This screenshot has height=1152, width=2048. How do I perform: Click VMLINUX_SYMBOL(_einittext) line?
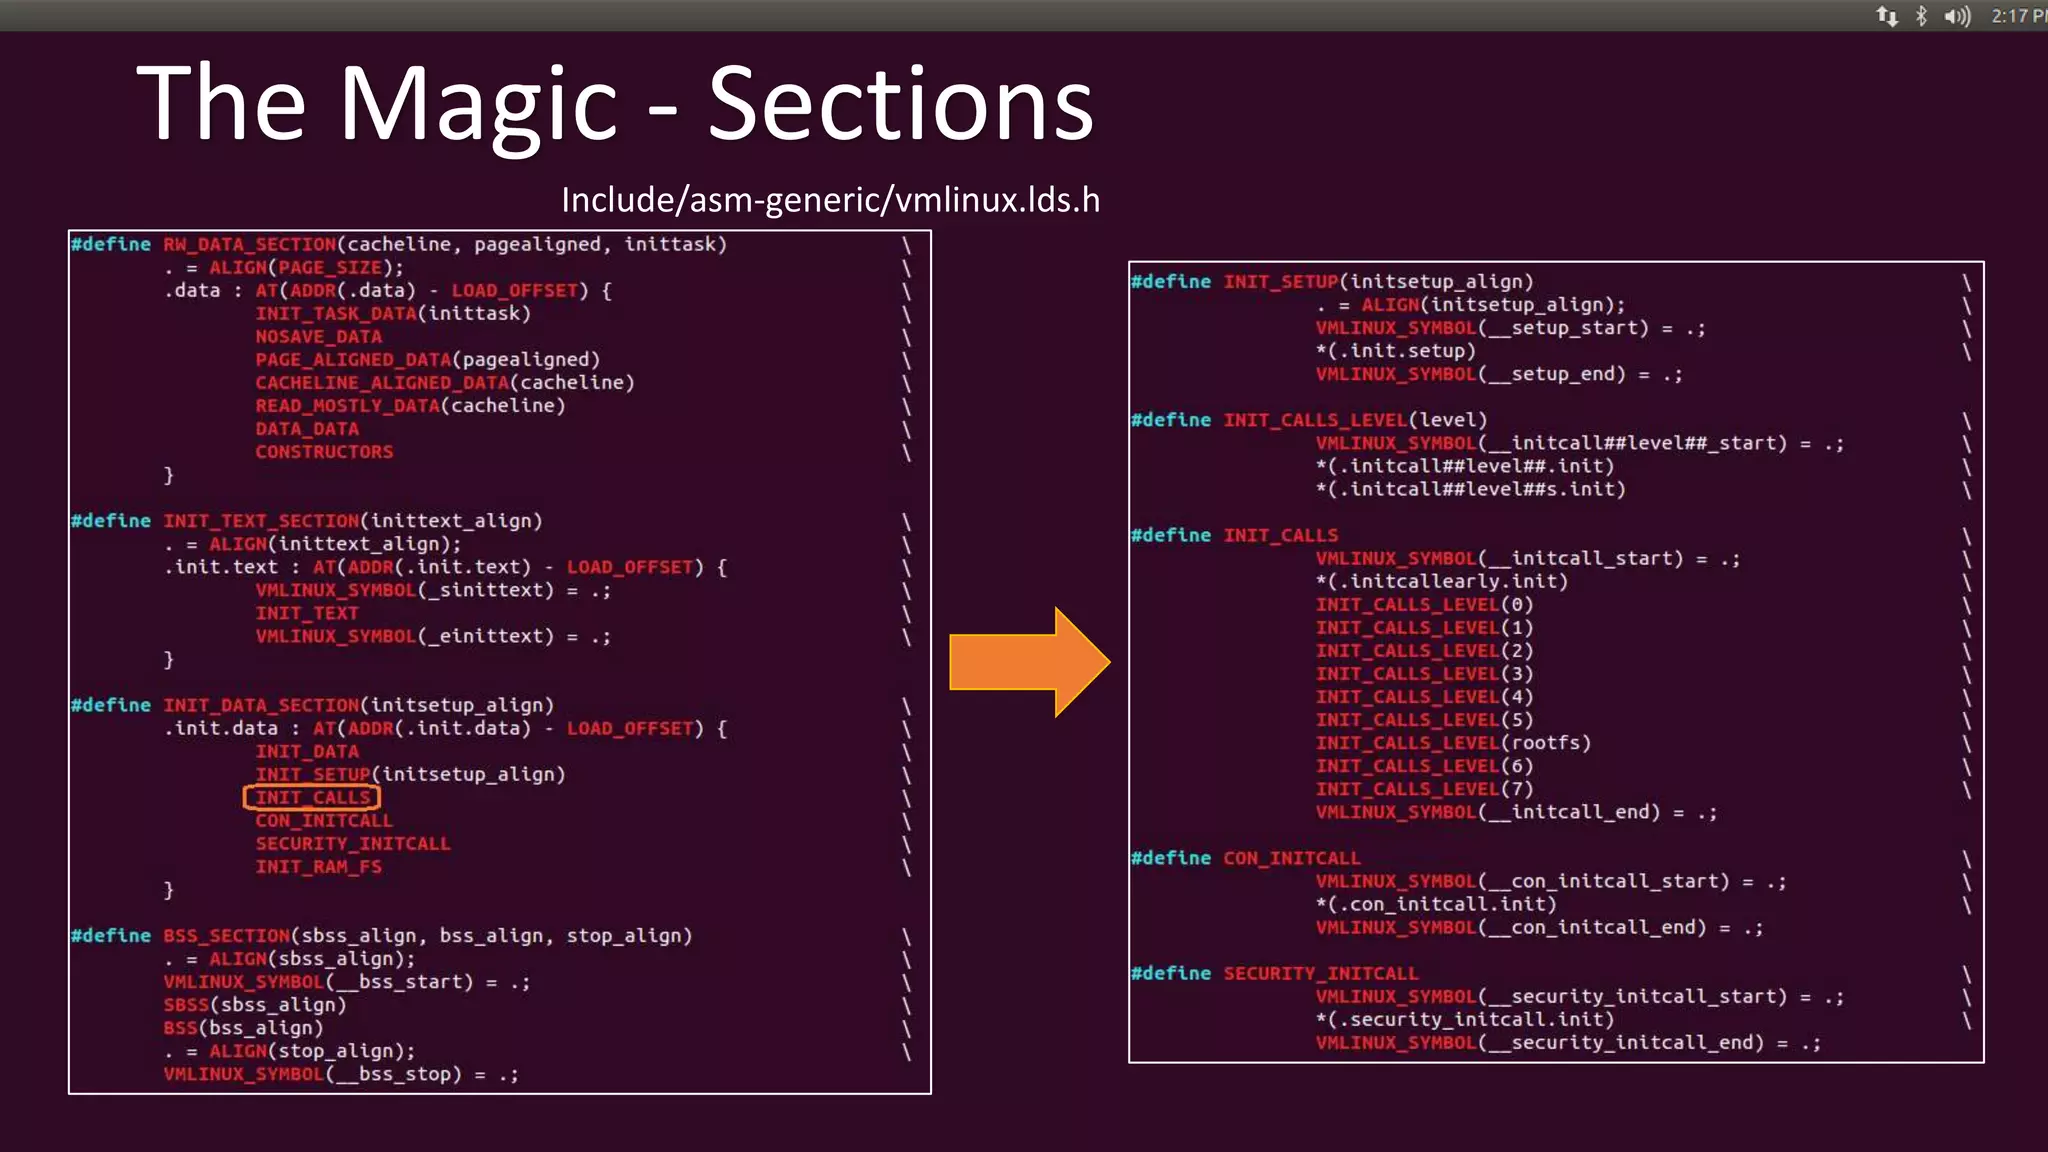[x=433, y=636]
